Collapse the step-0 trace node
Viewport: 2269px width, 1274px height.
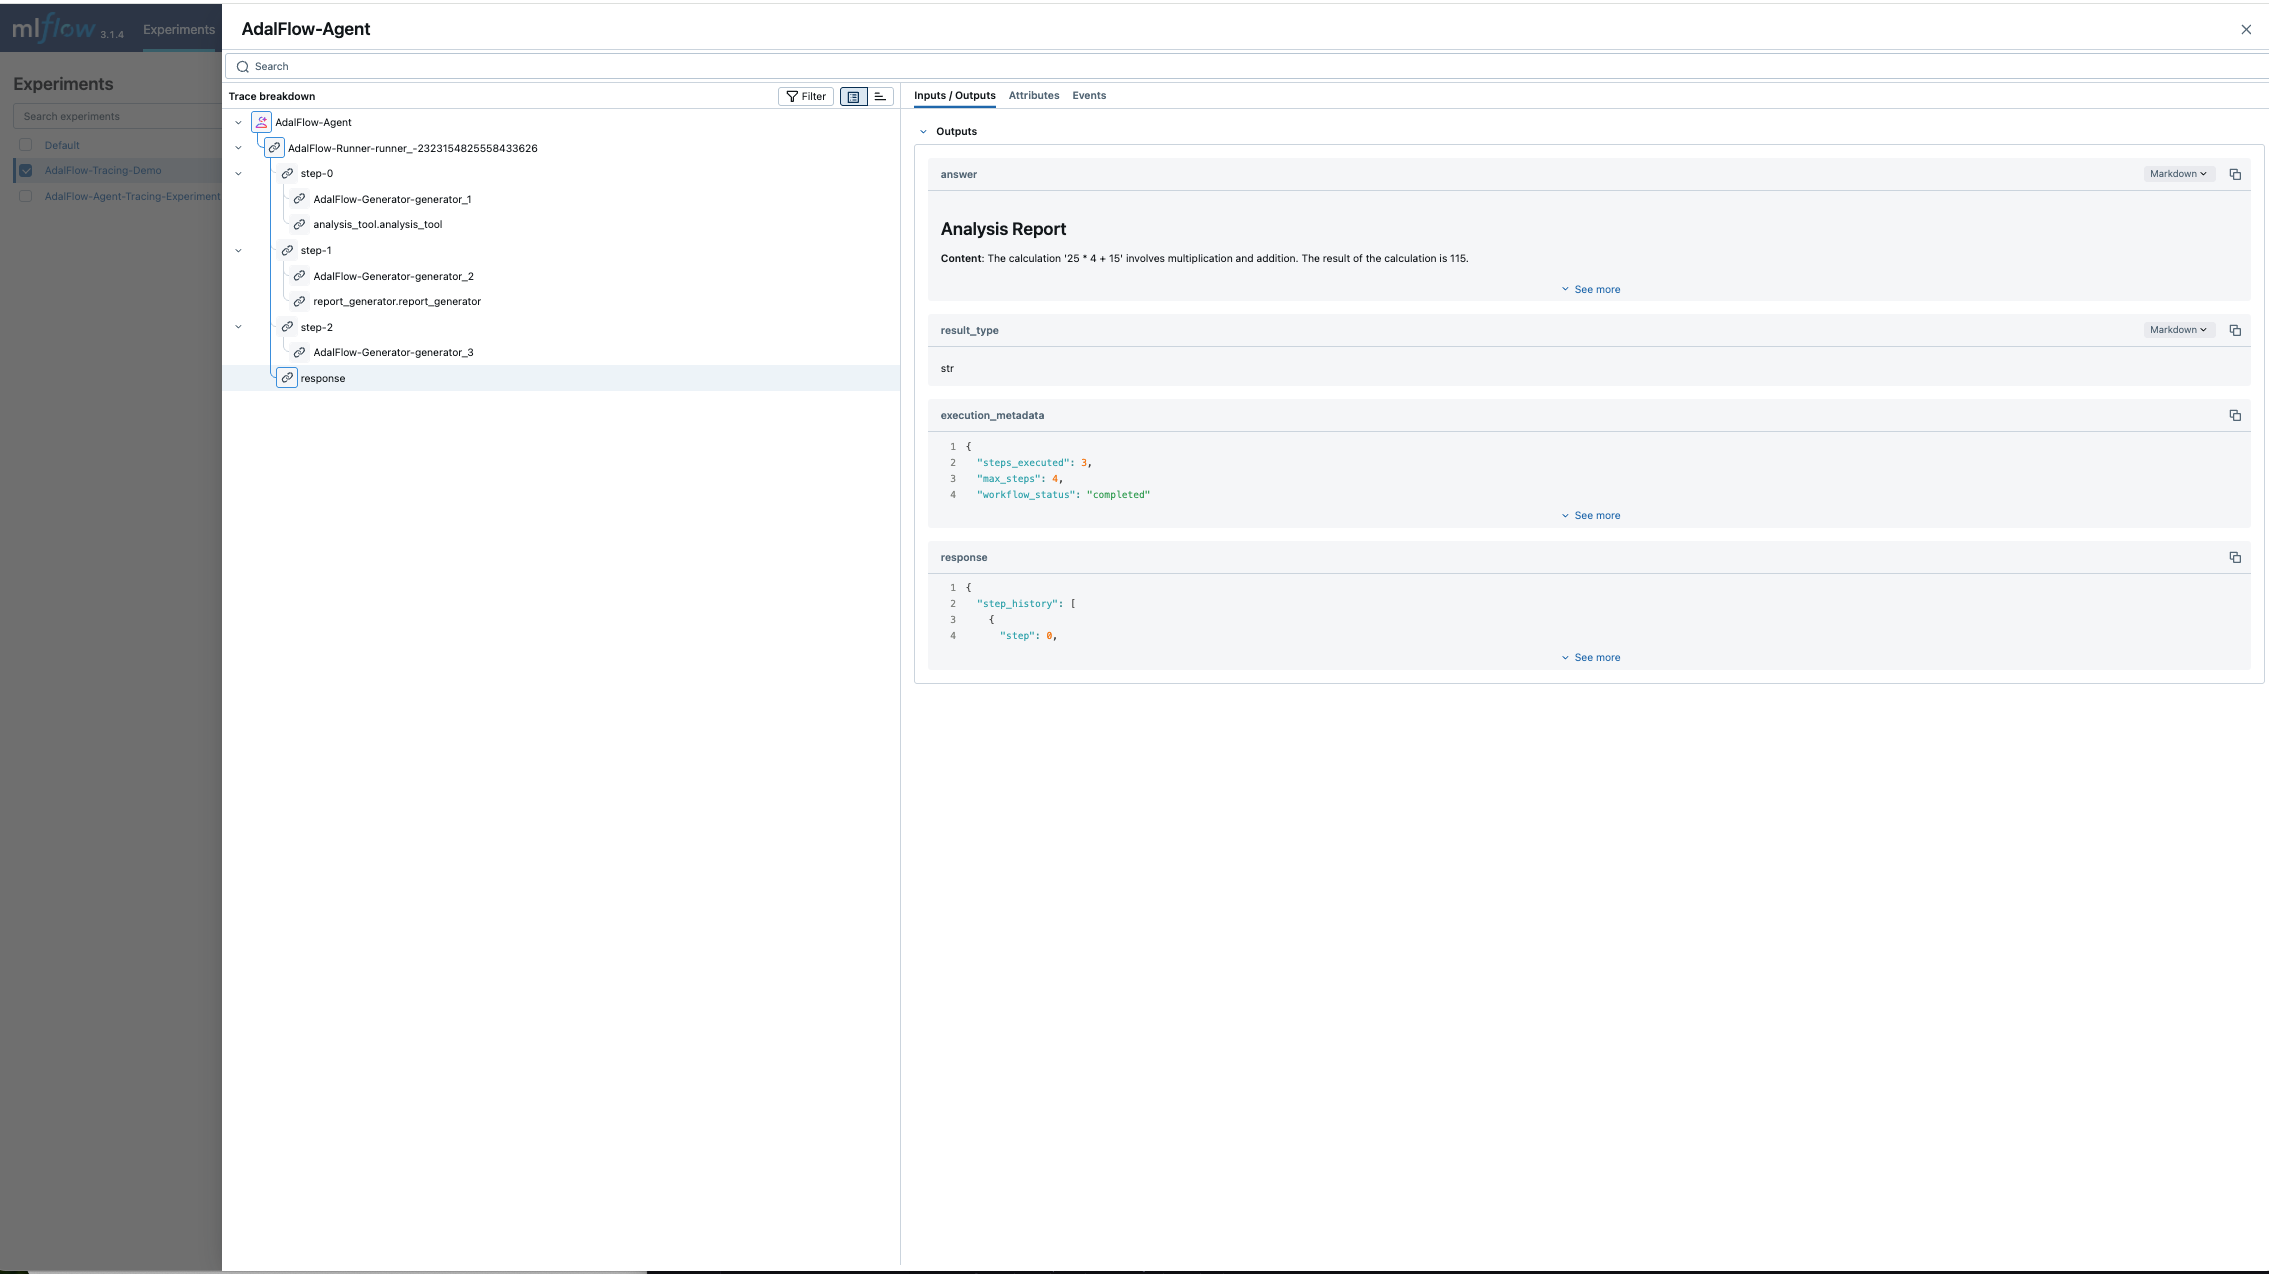pyautogui.click(x=238, y=173)
